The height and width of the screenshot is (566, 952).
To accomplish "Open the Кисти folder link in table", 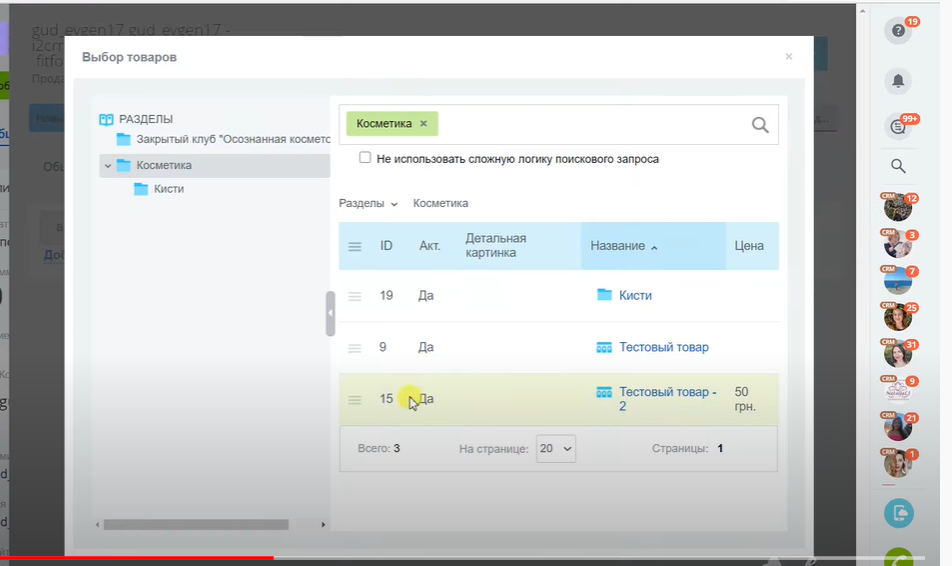I will (x=635, y=295).
